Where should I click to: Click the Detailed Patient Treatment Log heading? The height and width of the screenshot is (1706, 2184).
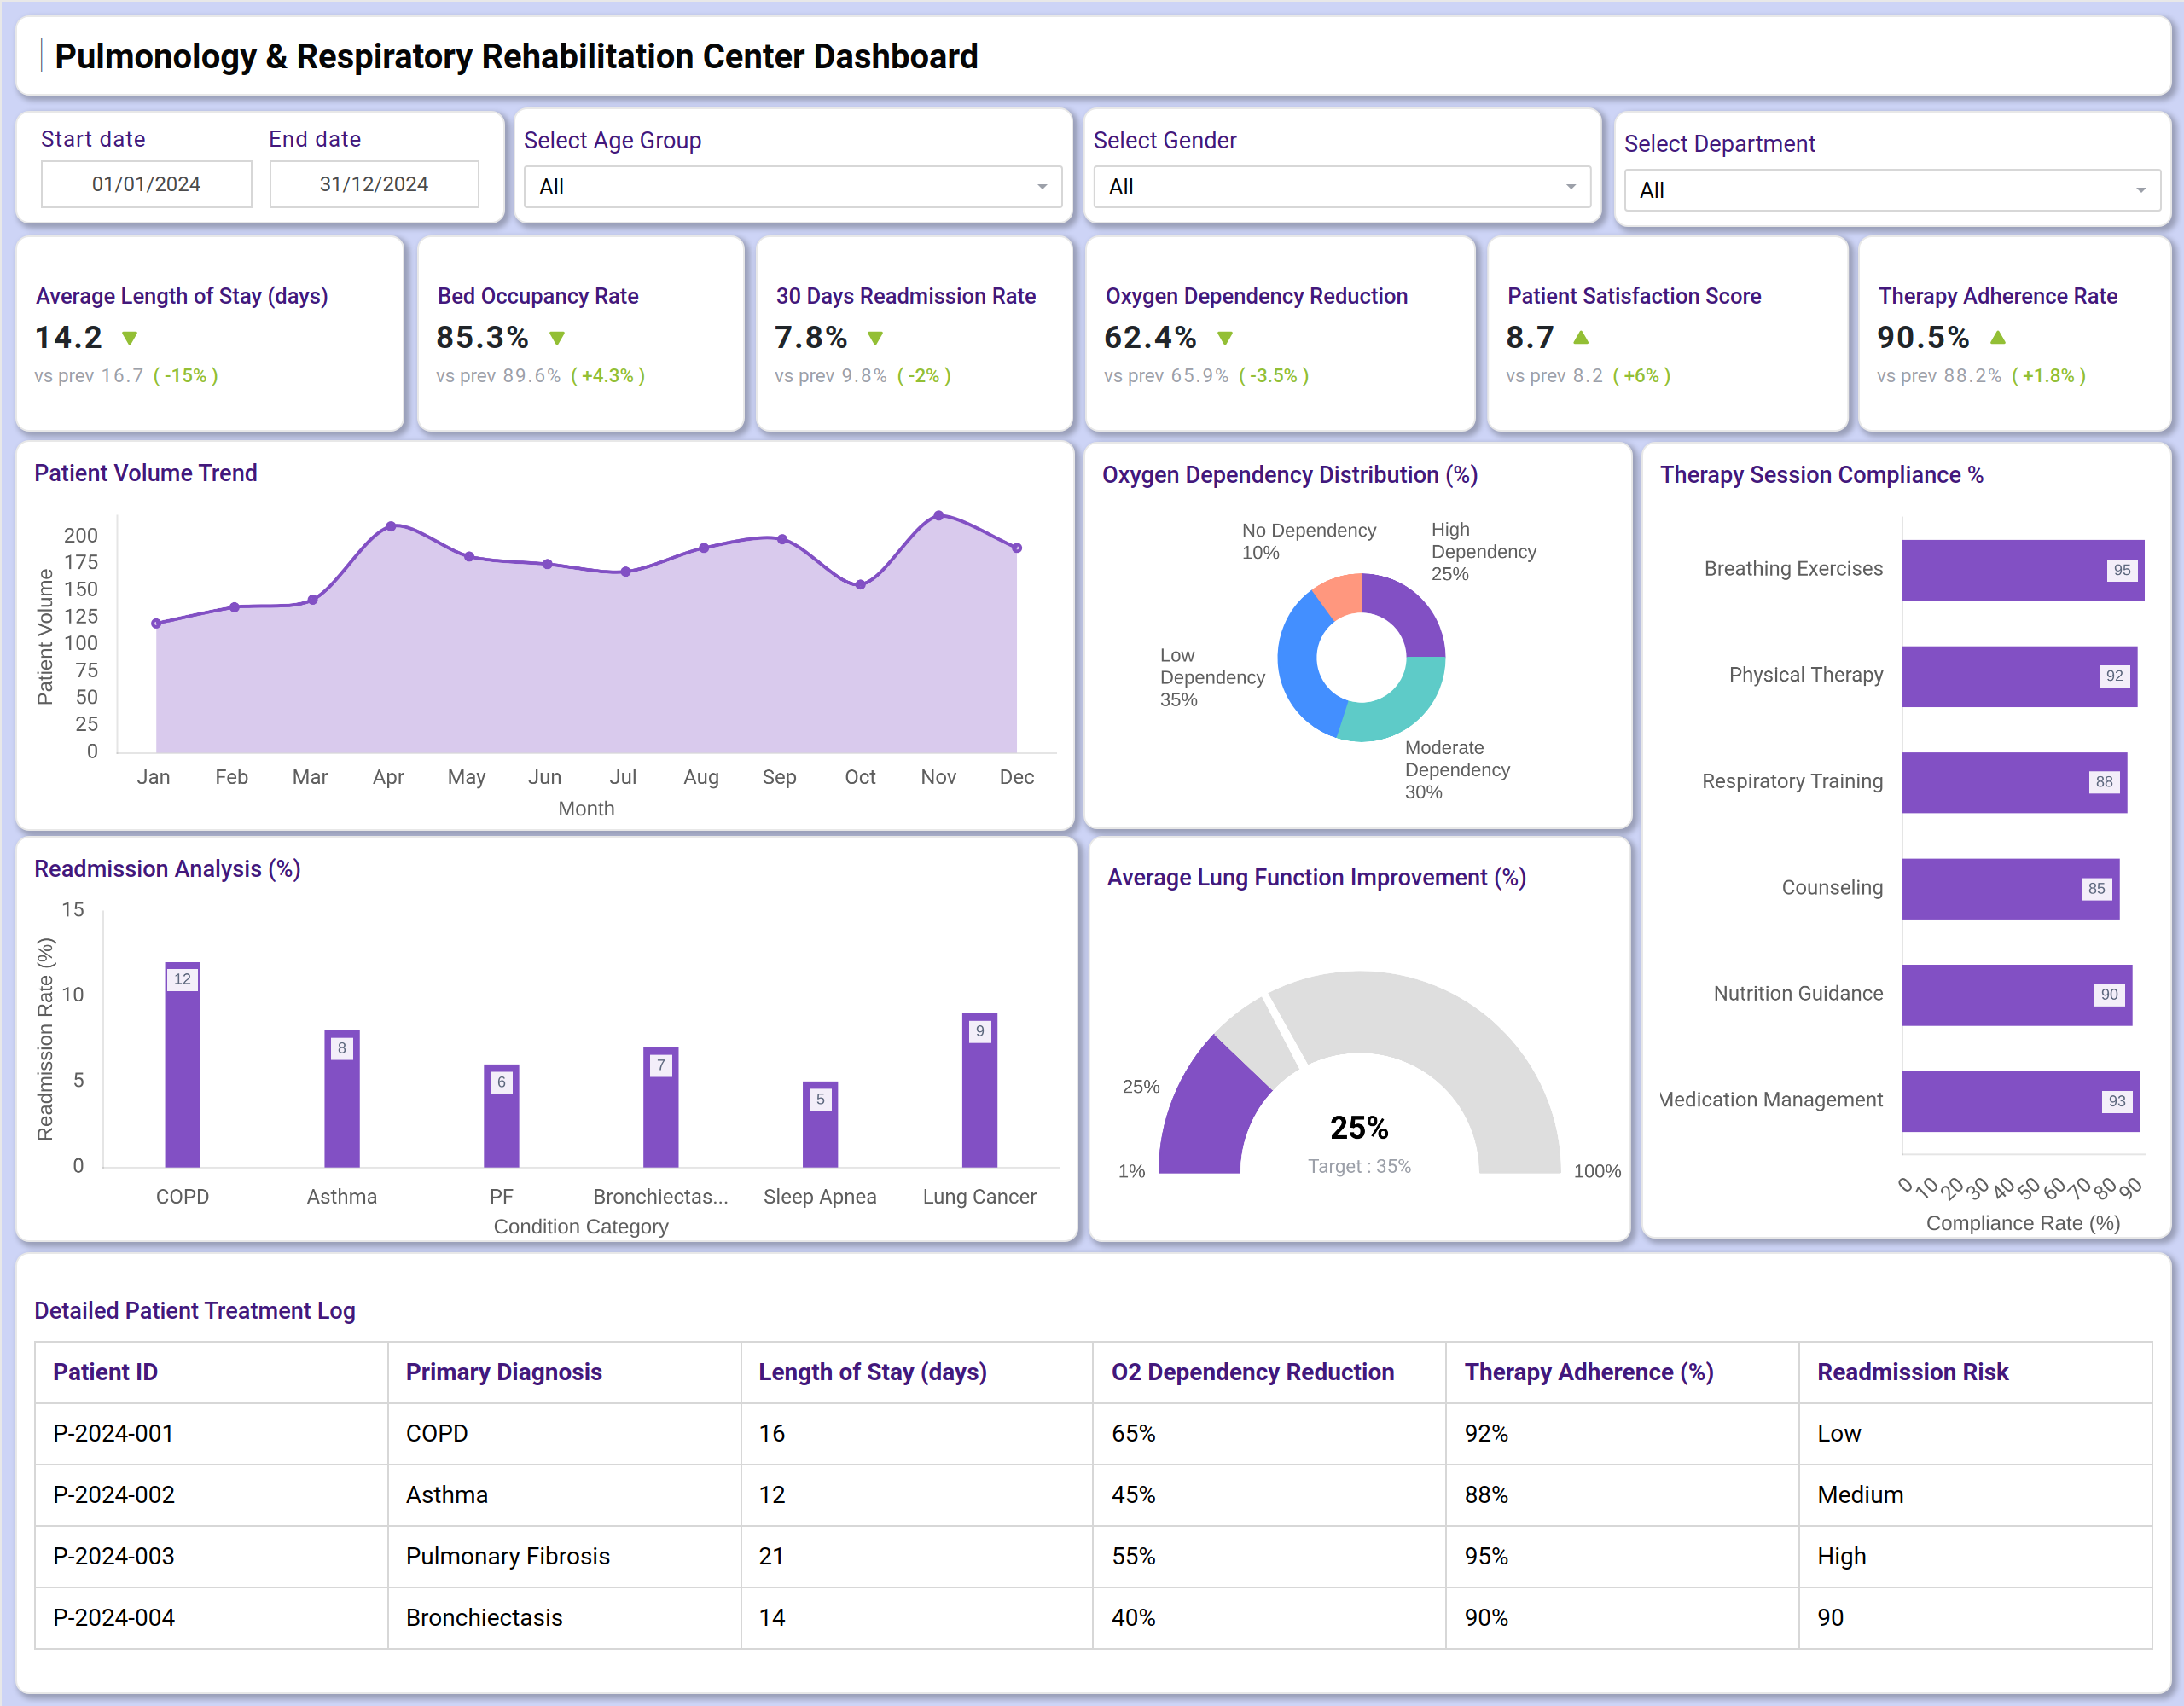[195, 1311]
